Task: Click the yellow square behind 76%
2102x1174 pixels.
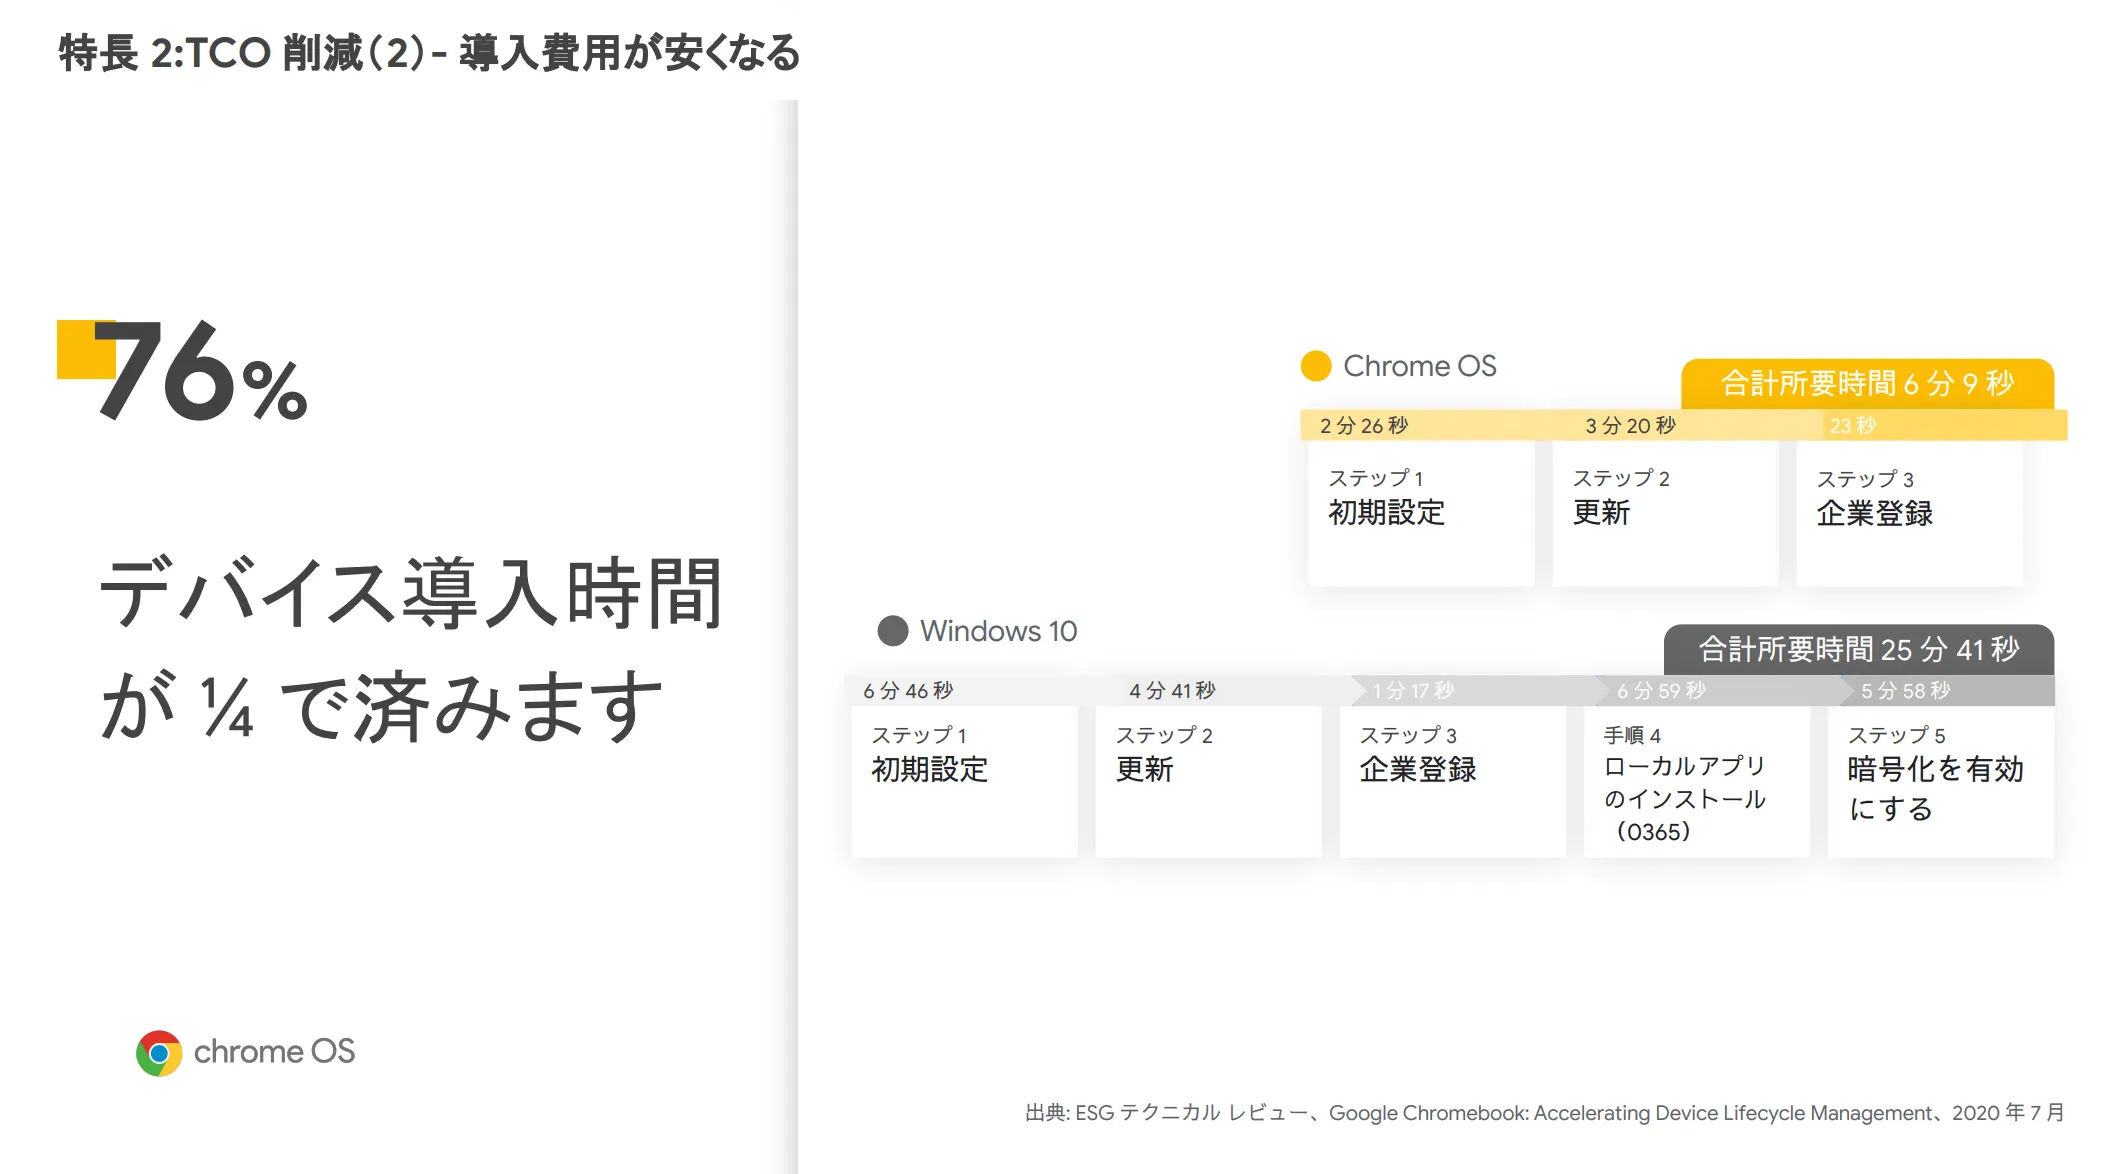Action: 86,349
